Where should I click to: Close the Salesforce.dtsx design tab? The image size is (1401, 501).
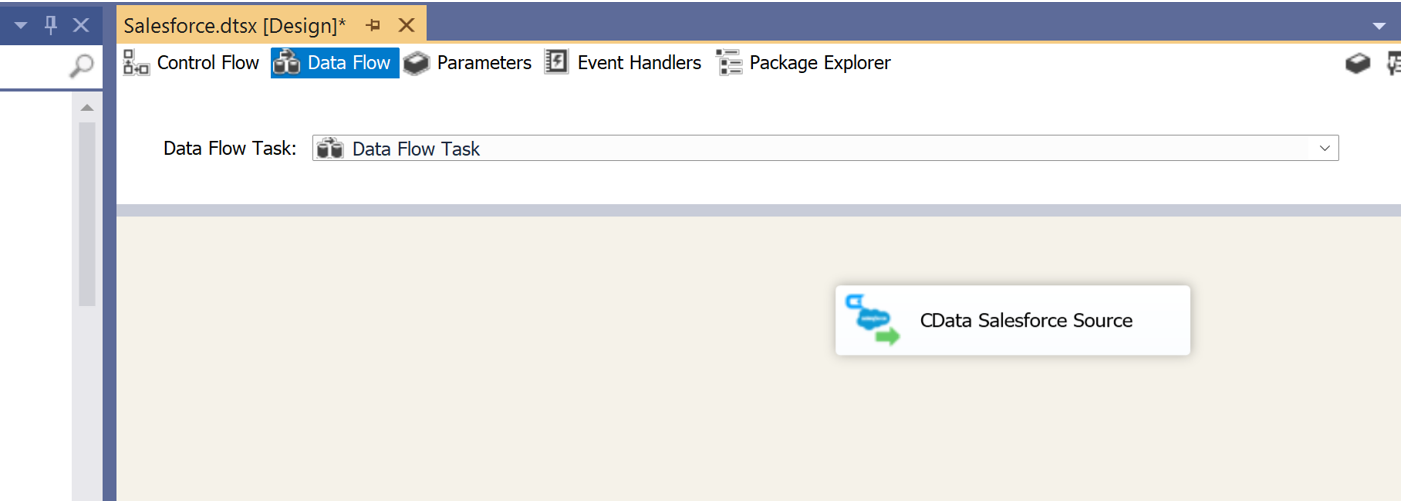tap(406, 25)
